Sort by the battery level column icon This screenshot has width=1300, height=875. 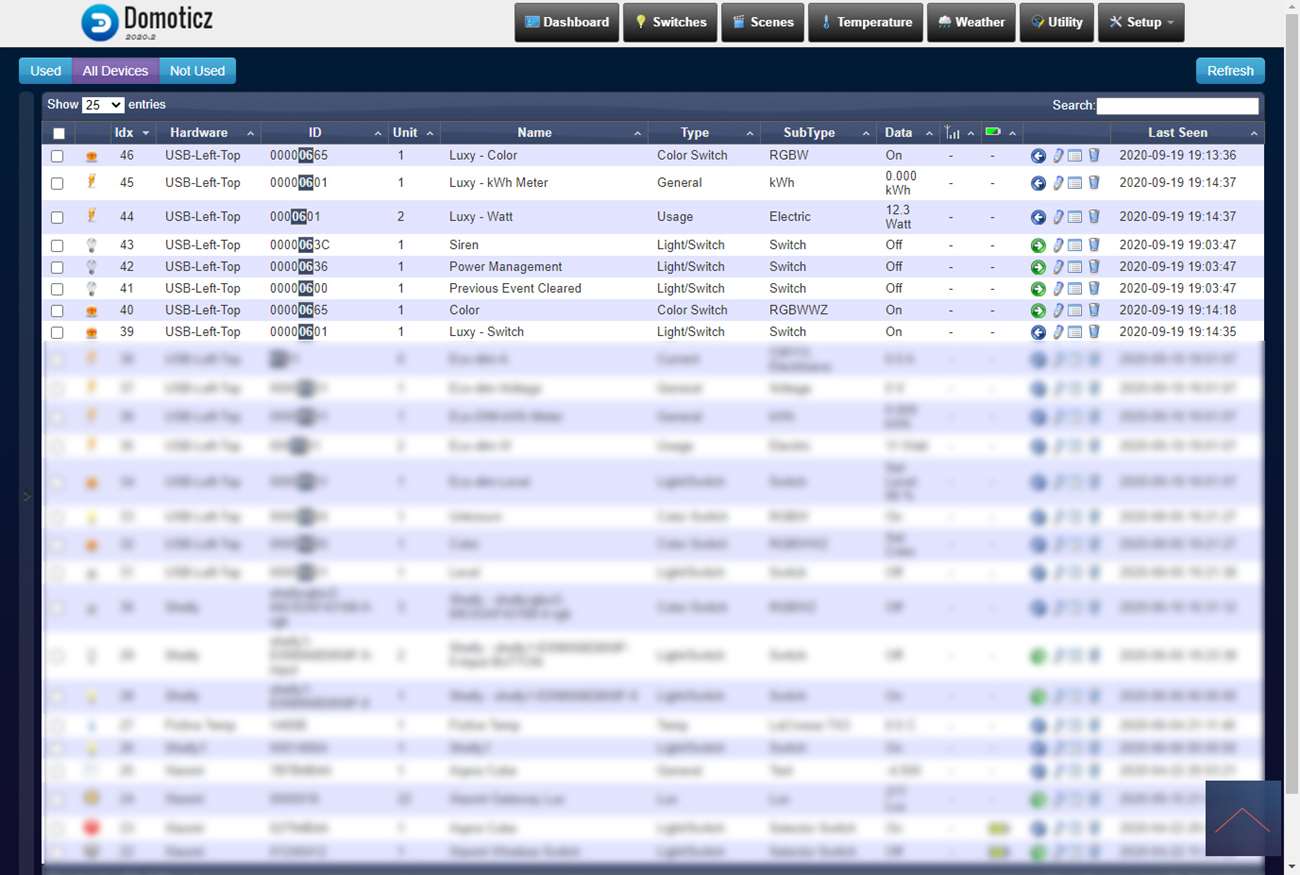(x=993, y=133)
